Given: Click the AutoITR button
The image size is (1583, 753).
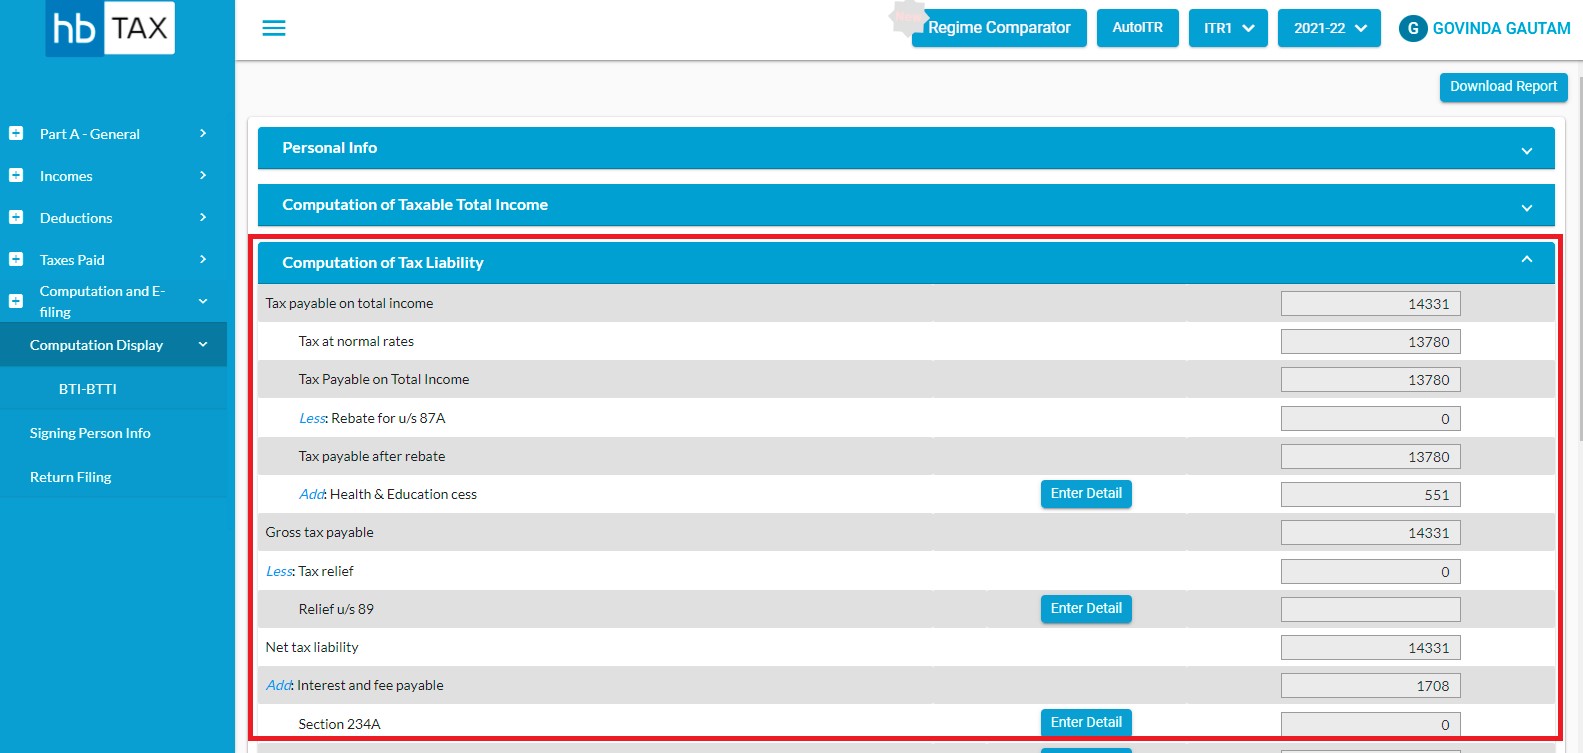Looking at the screenshot, I should point(1138,28).
